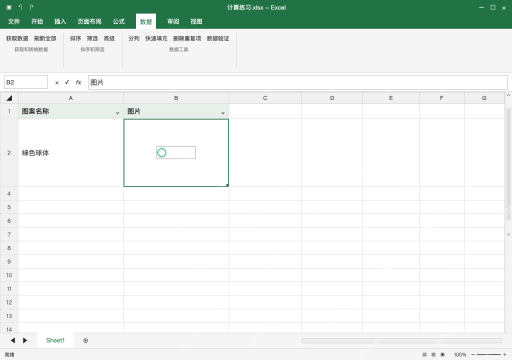Cancel the formula bar entry (×)
The image size is (512, 360).
(x=57, y=83)
